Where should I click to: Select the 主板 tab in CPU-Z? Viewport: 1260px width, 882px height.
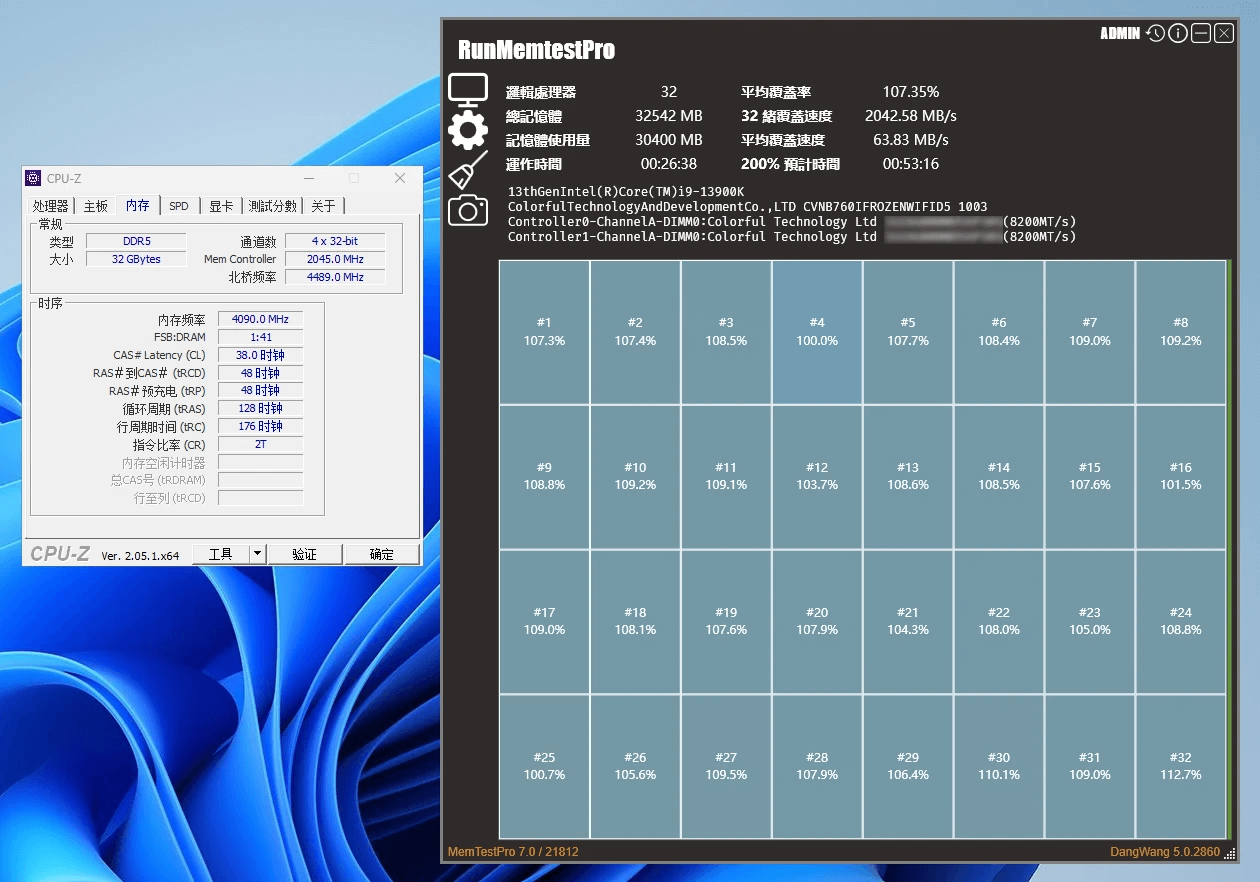point(95,206)
